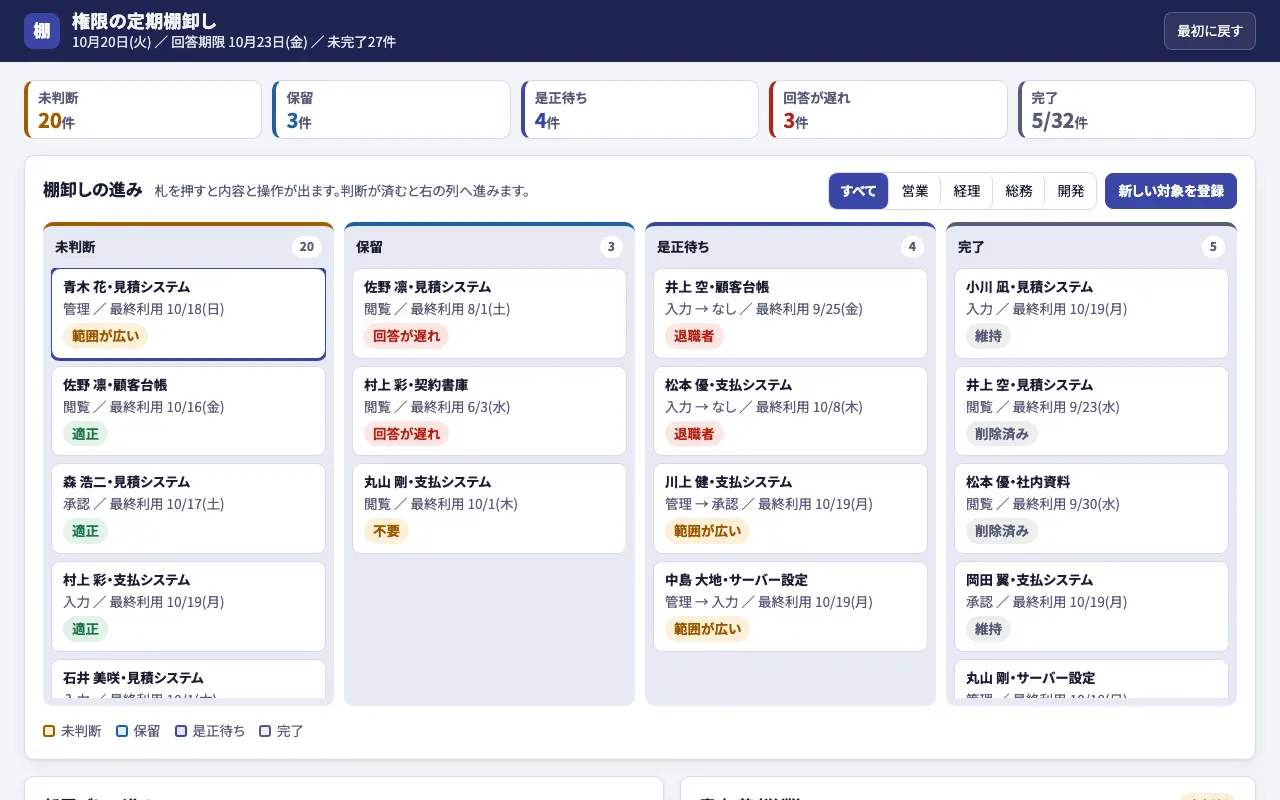
Task: Click the 是正待ち column count badge 4
Action: coord(912,247)
